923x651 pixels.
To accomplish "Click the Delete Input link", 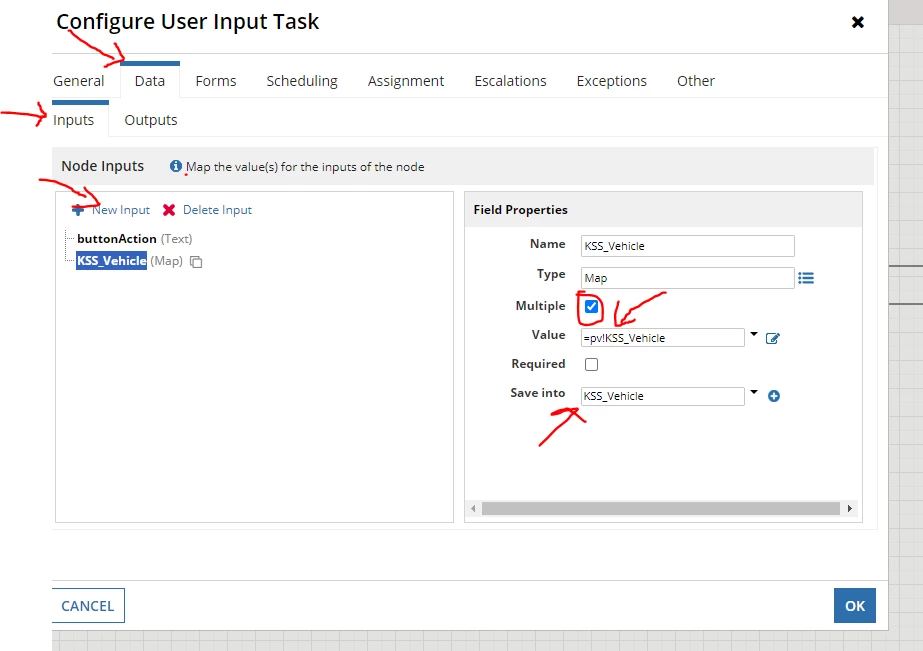I will point(217,210).
